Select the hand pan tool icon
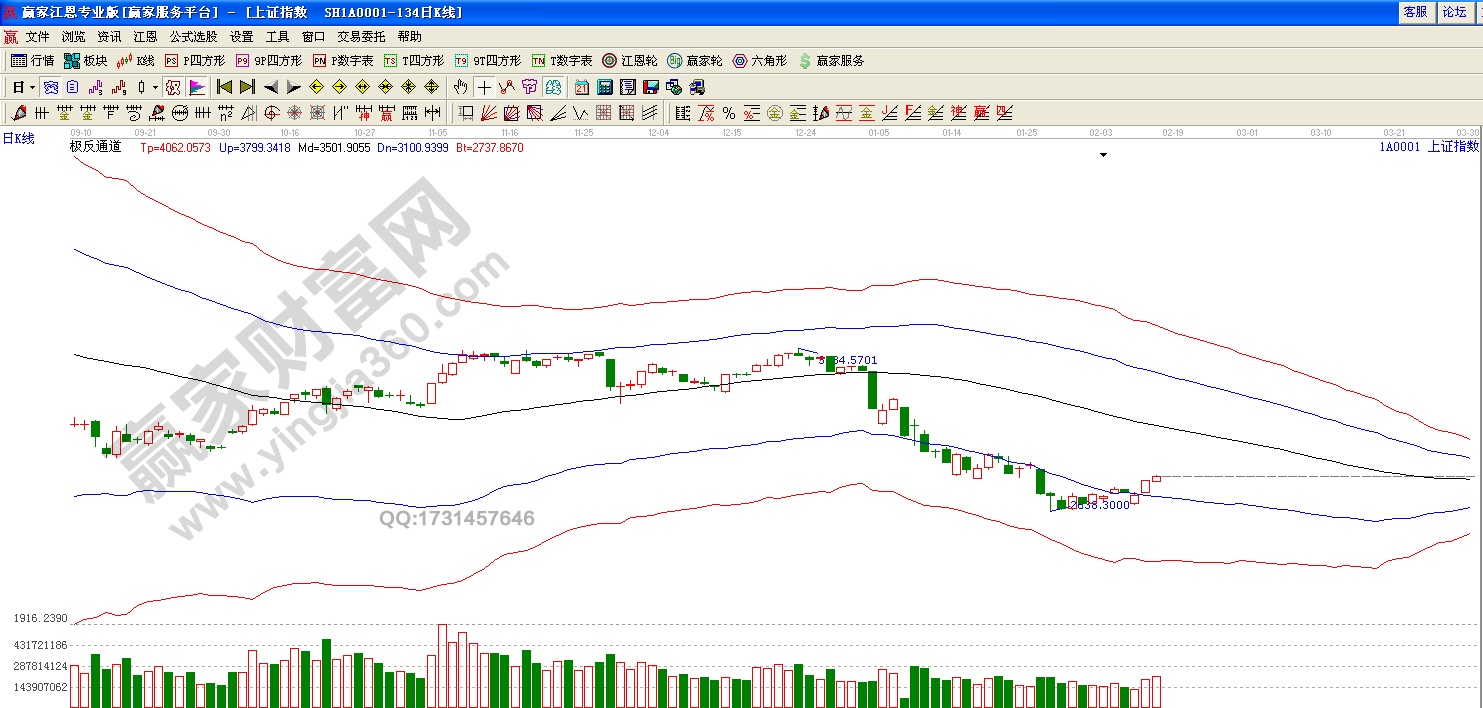Viewport: 1483px width, 708px height. 461,87
